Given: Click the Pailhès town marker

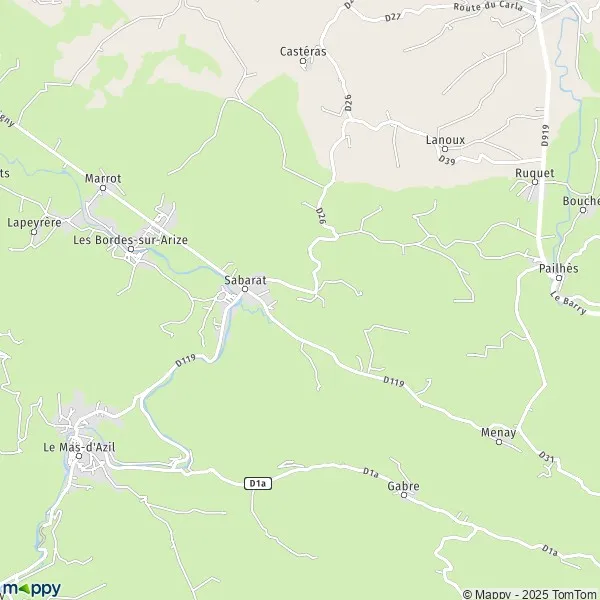Looking at the screenshot, I should (559, 278).
